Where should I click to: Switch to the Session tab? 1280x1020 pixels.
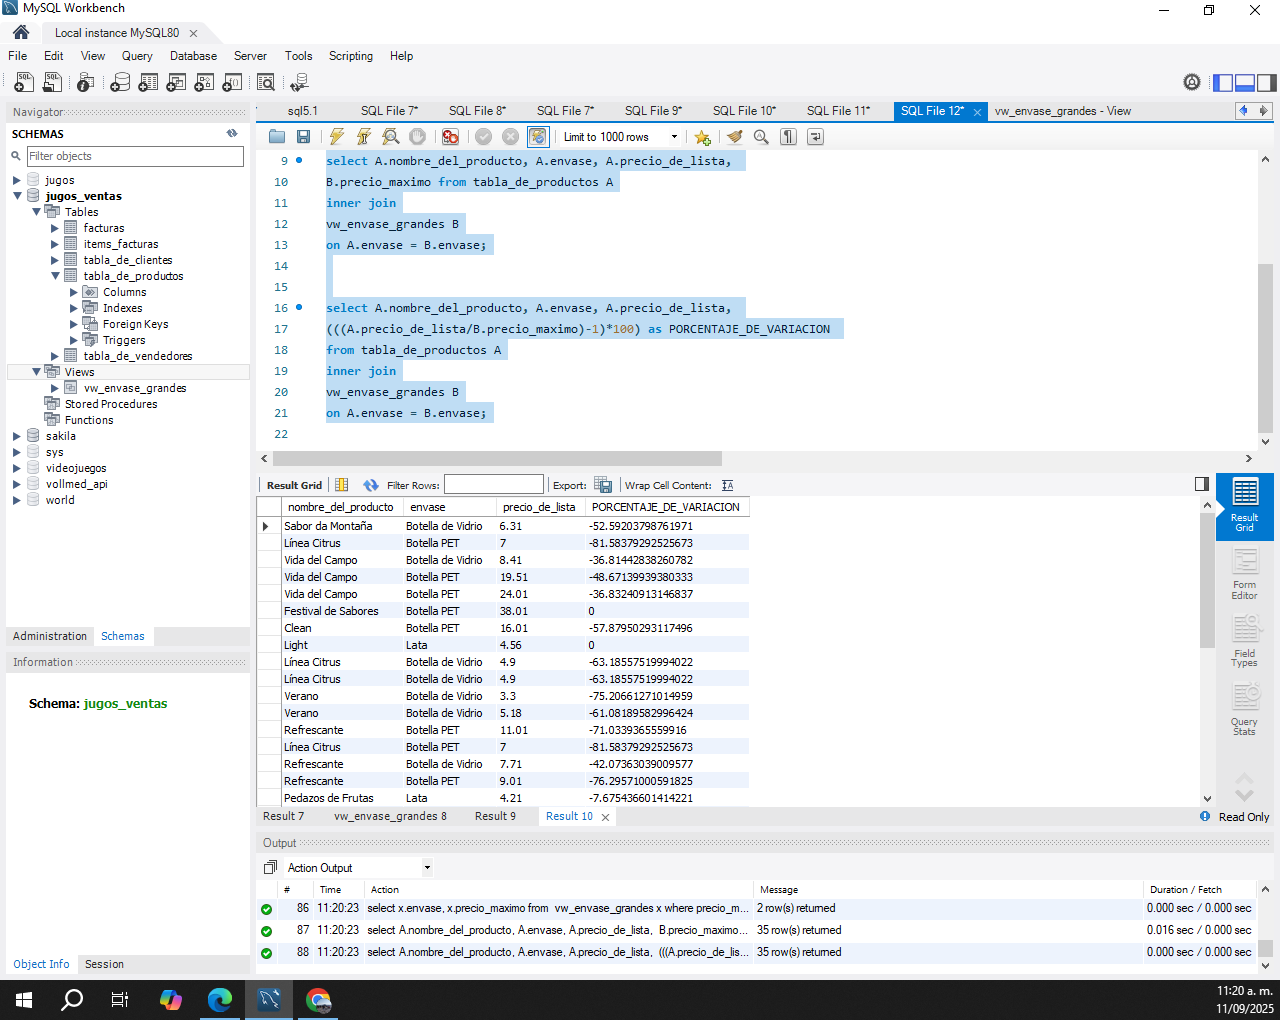[104, 964]
